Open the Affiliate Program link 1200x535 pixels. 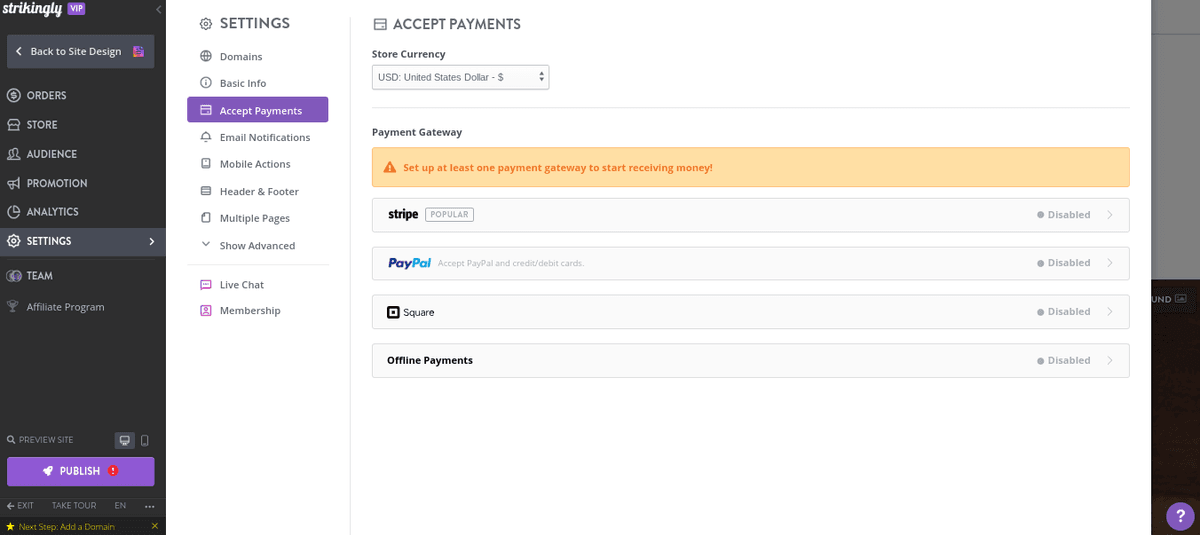(x=65, y=307)
